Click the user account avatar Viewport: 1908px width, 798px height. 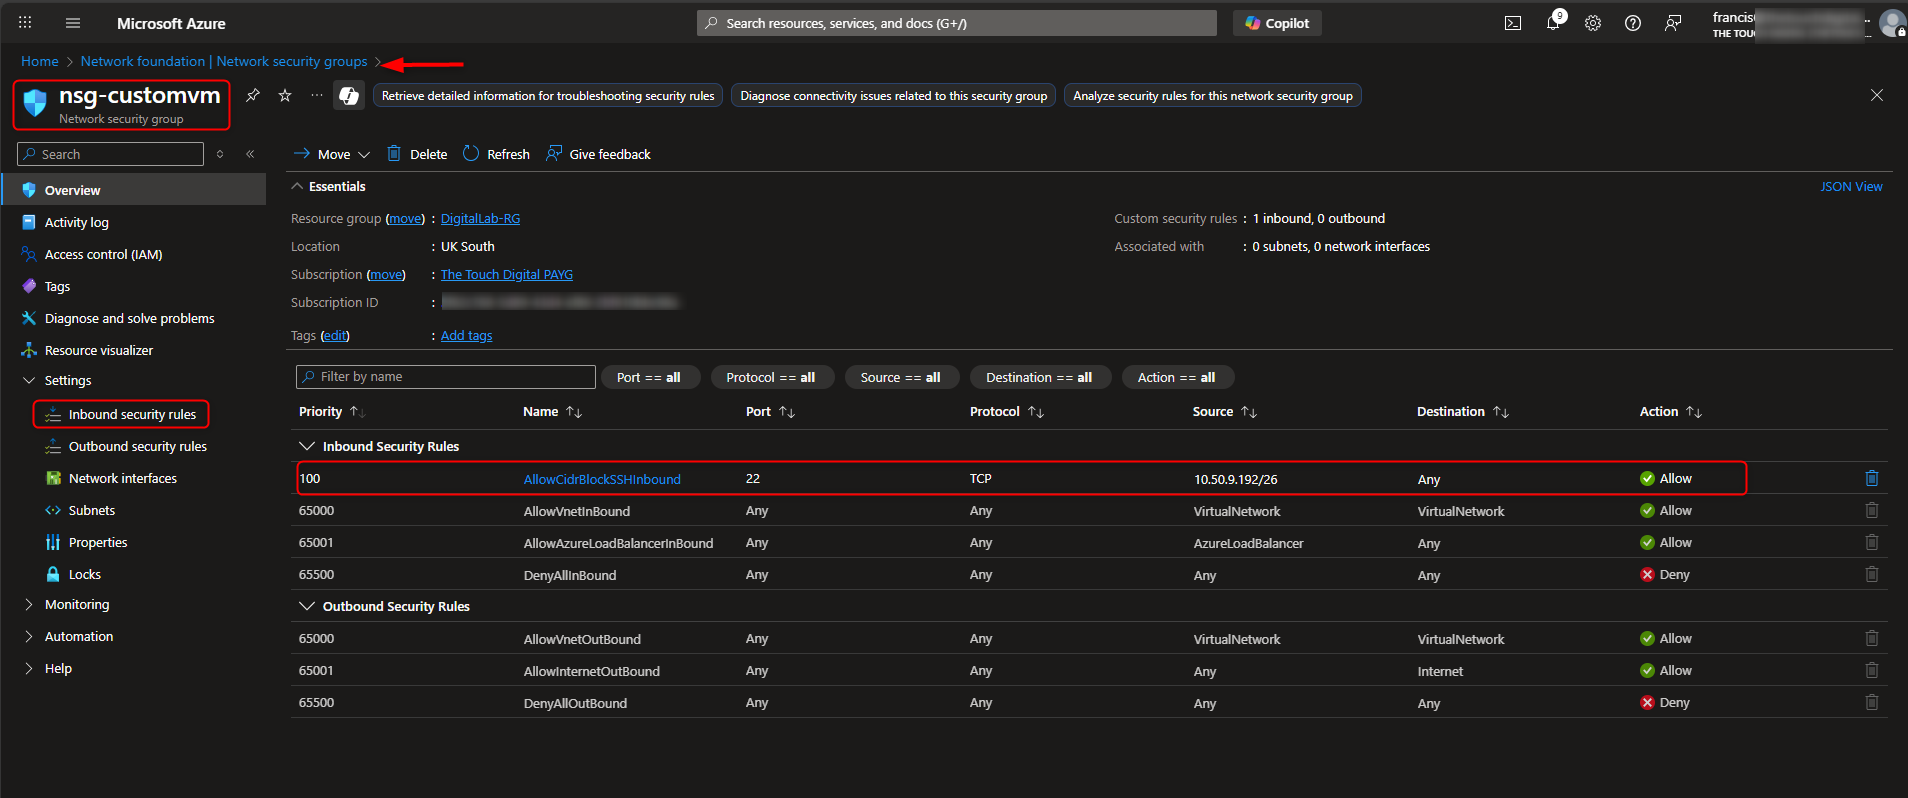pyautogui.click(x=1892, y=23)
